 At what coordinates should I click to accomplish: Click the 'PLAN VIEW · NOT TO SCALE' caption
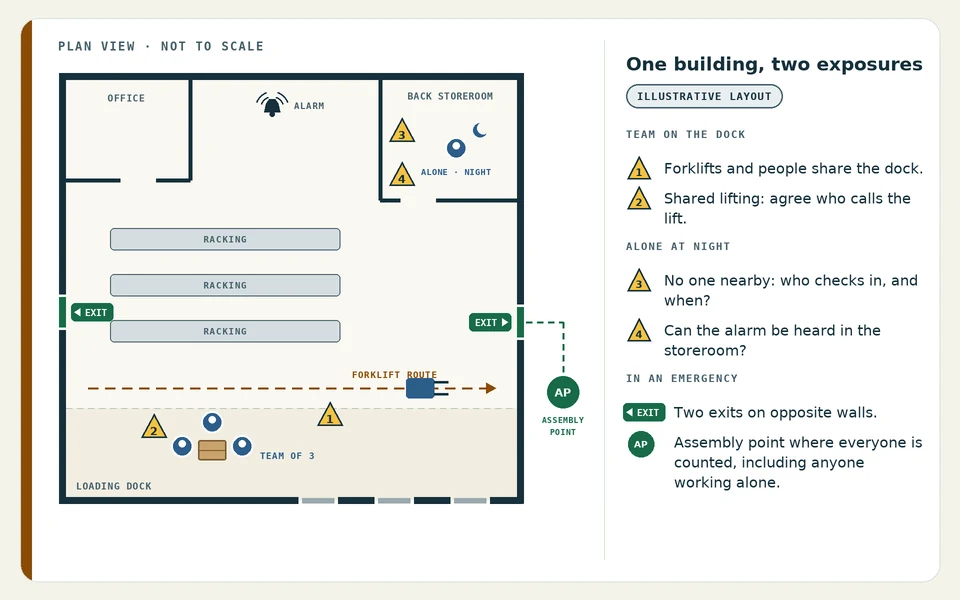click(x=161, y=47)
